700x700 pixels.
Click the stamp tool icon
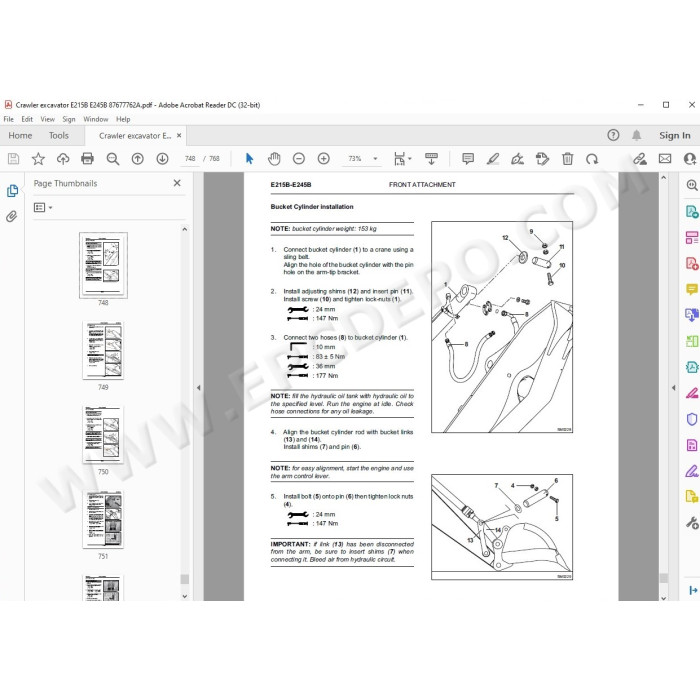(x=542, y=158)
